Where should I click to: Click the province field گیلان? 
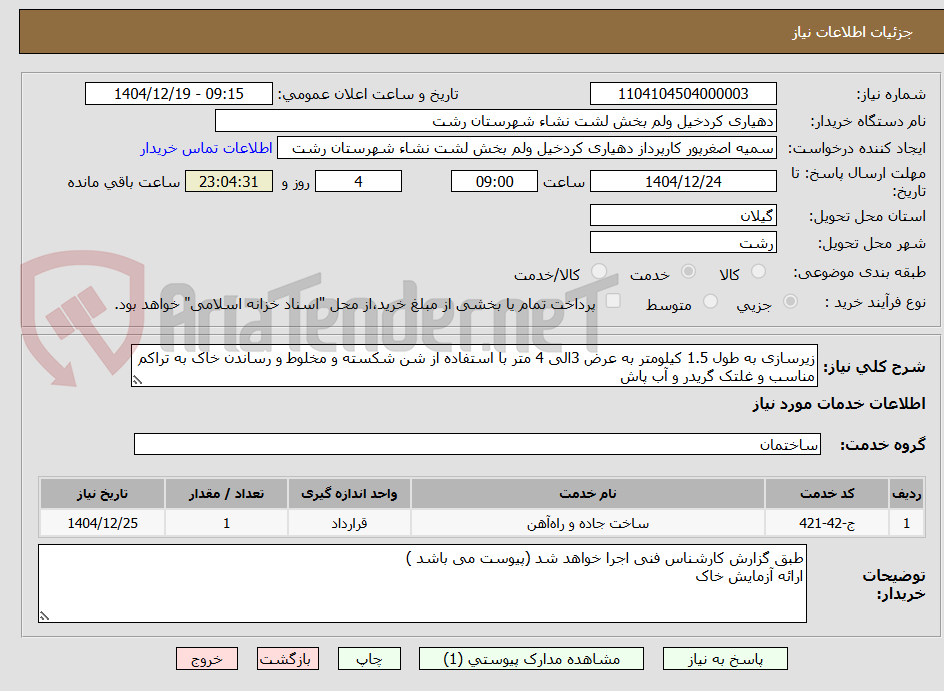[683, 215]
